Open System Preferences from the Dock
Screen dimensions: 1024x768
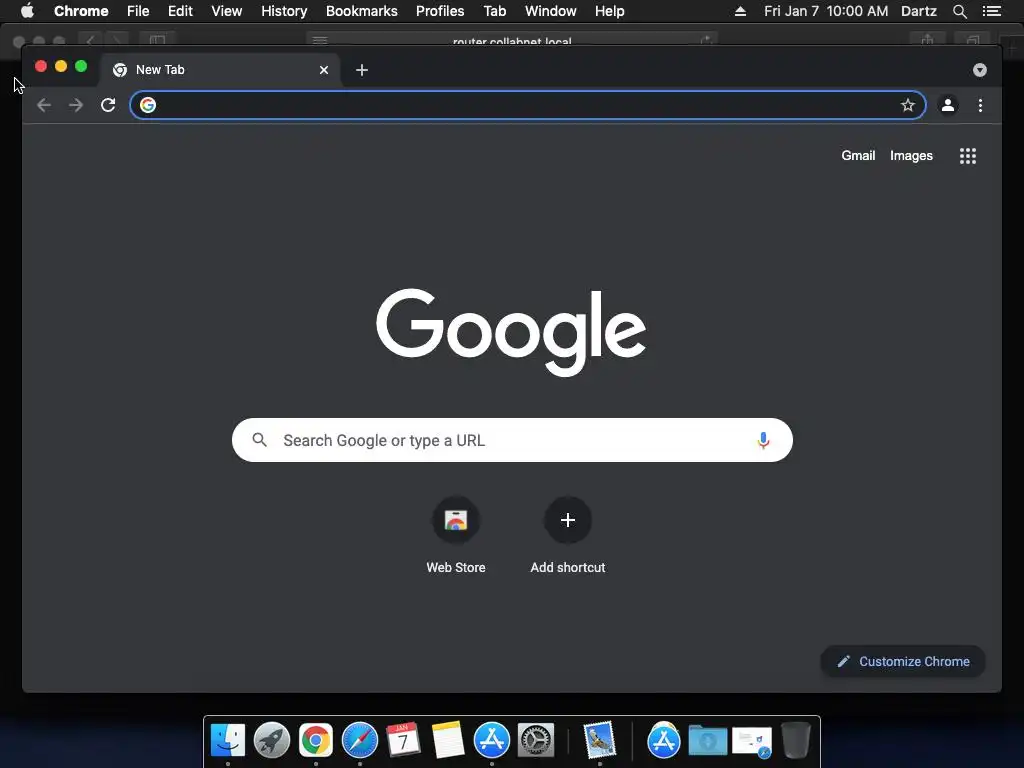pos(536,740)
